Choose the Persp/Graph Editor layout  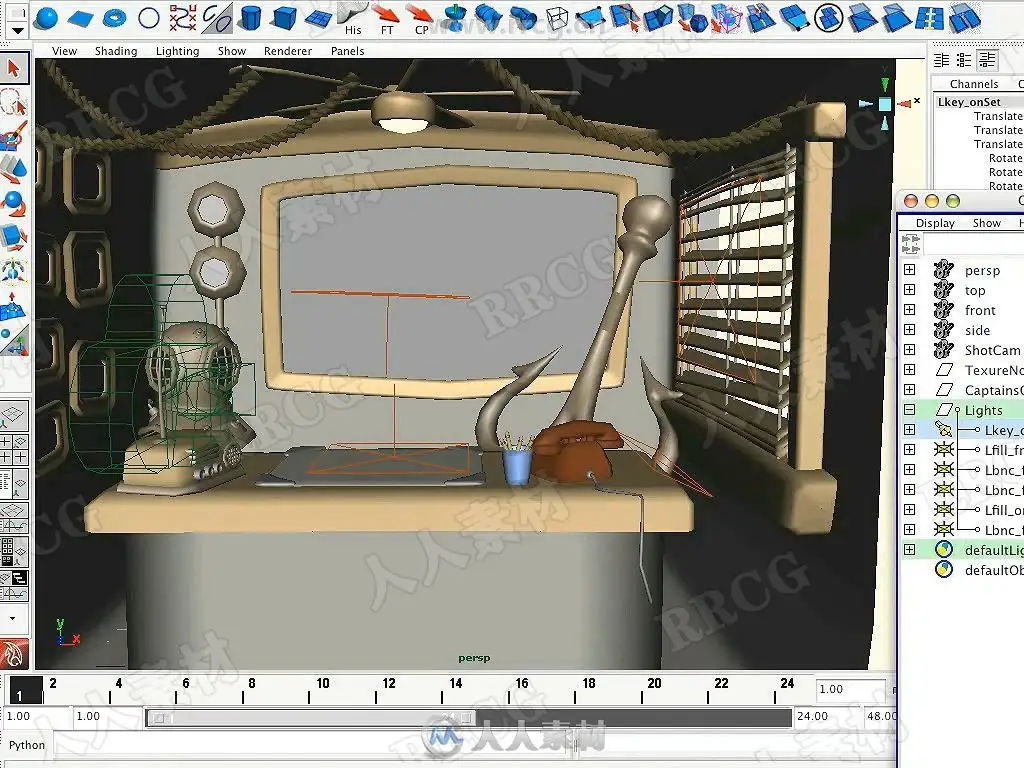(x=14, y=516)
